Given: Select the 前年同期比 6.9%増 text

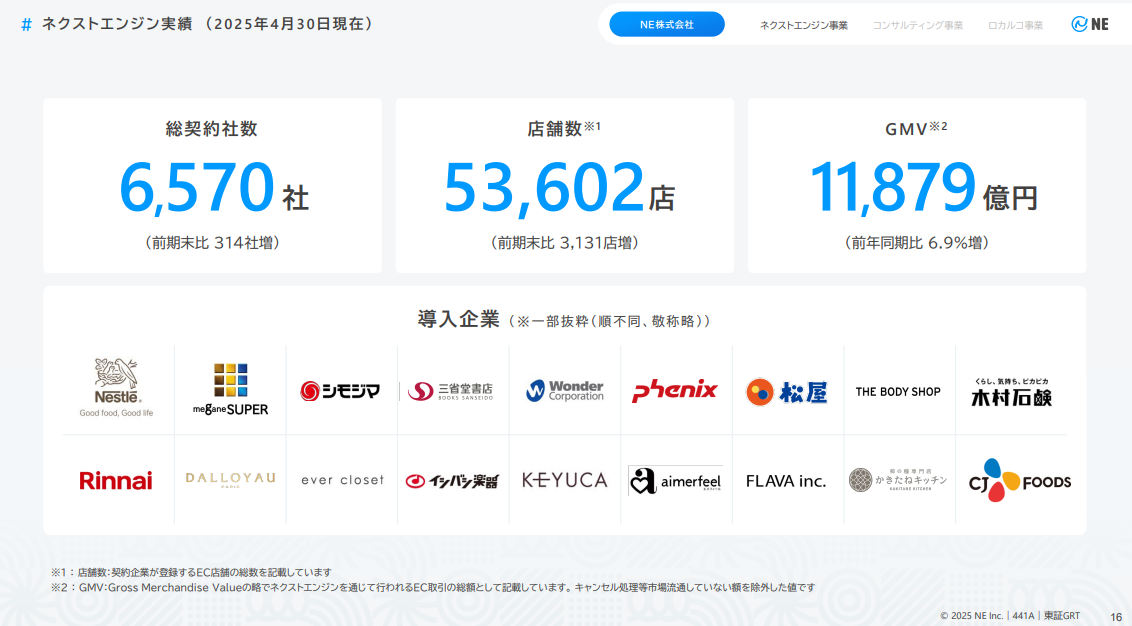Looking at the screenshot, I should tap(917, 243).
